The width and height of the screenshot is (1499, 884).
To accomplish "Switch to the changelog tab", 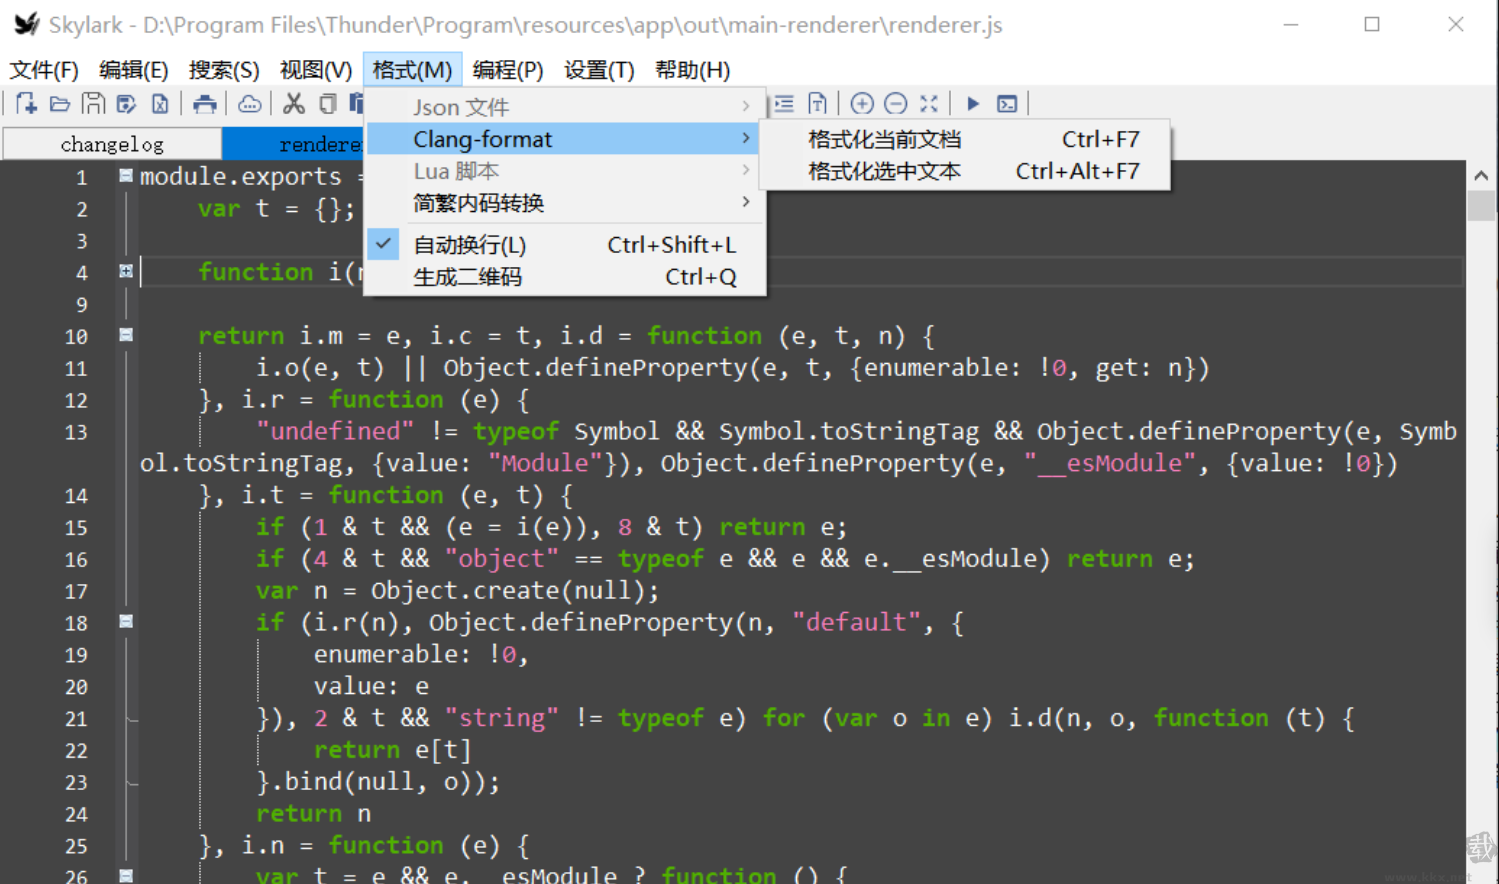I will pyautogui.click(x=112, y=144).
